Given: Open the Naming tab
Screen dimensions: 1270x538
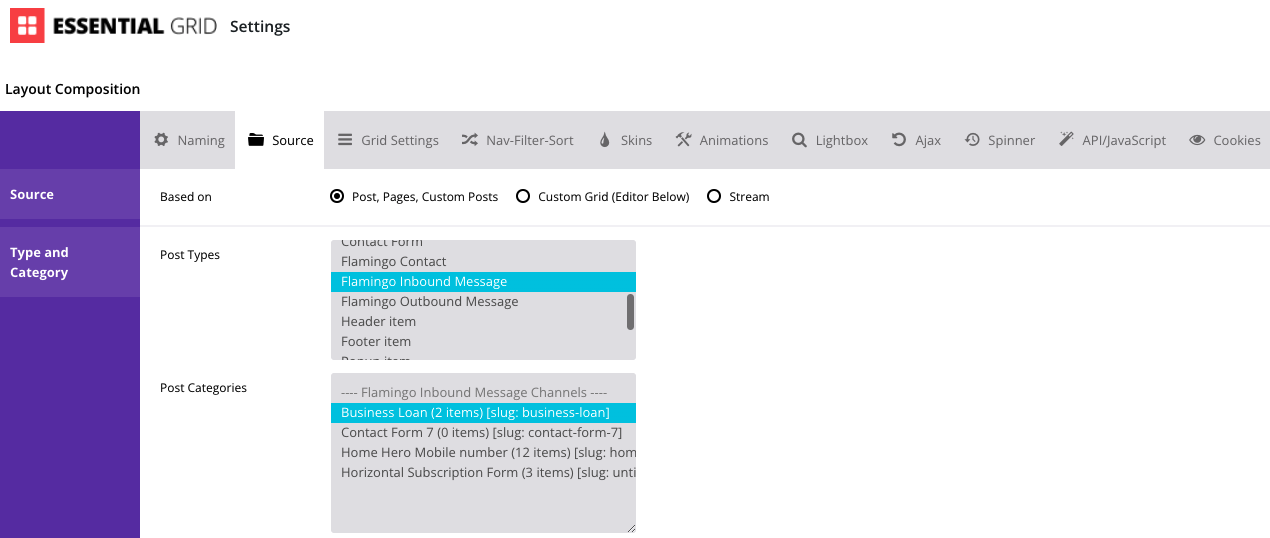Looking at the screenshot, I should tap(188, 140).
